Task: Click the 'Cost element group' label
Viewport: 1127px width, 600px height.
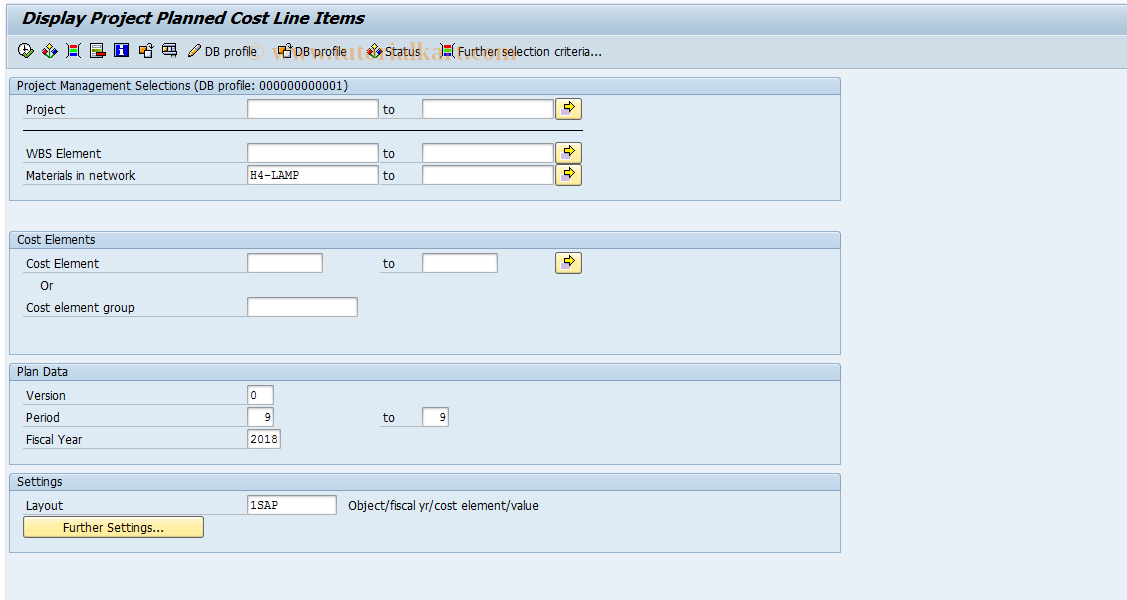Action: [x=80, y=308]
